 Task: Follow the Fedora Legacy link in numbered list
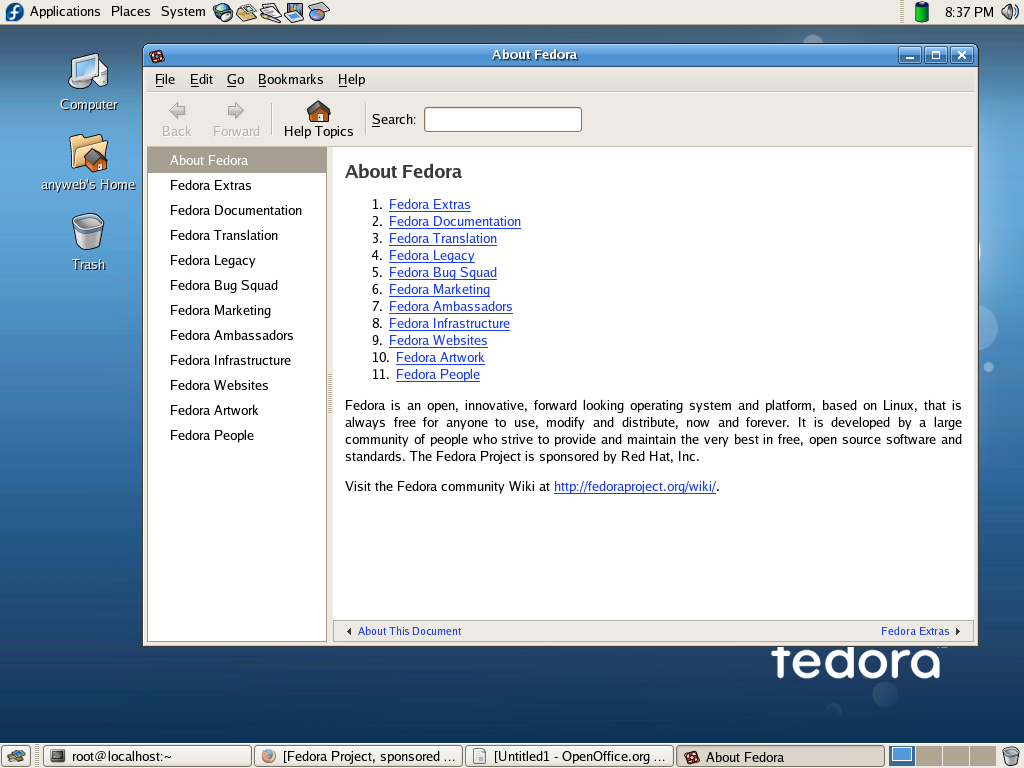click(432, 255)
